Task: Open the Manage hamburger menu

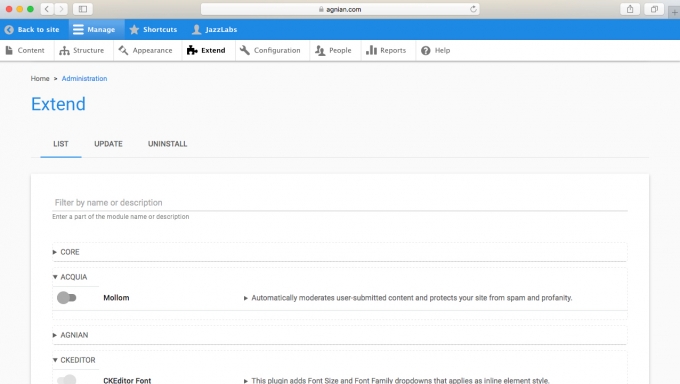Action: point(94,30)
